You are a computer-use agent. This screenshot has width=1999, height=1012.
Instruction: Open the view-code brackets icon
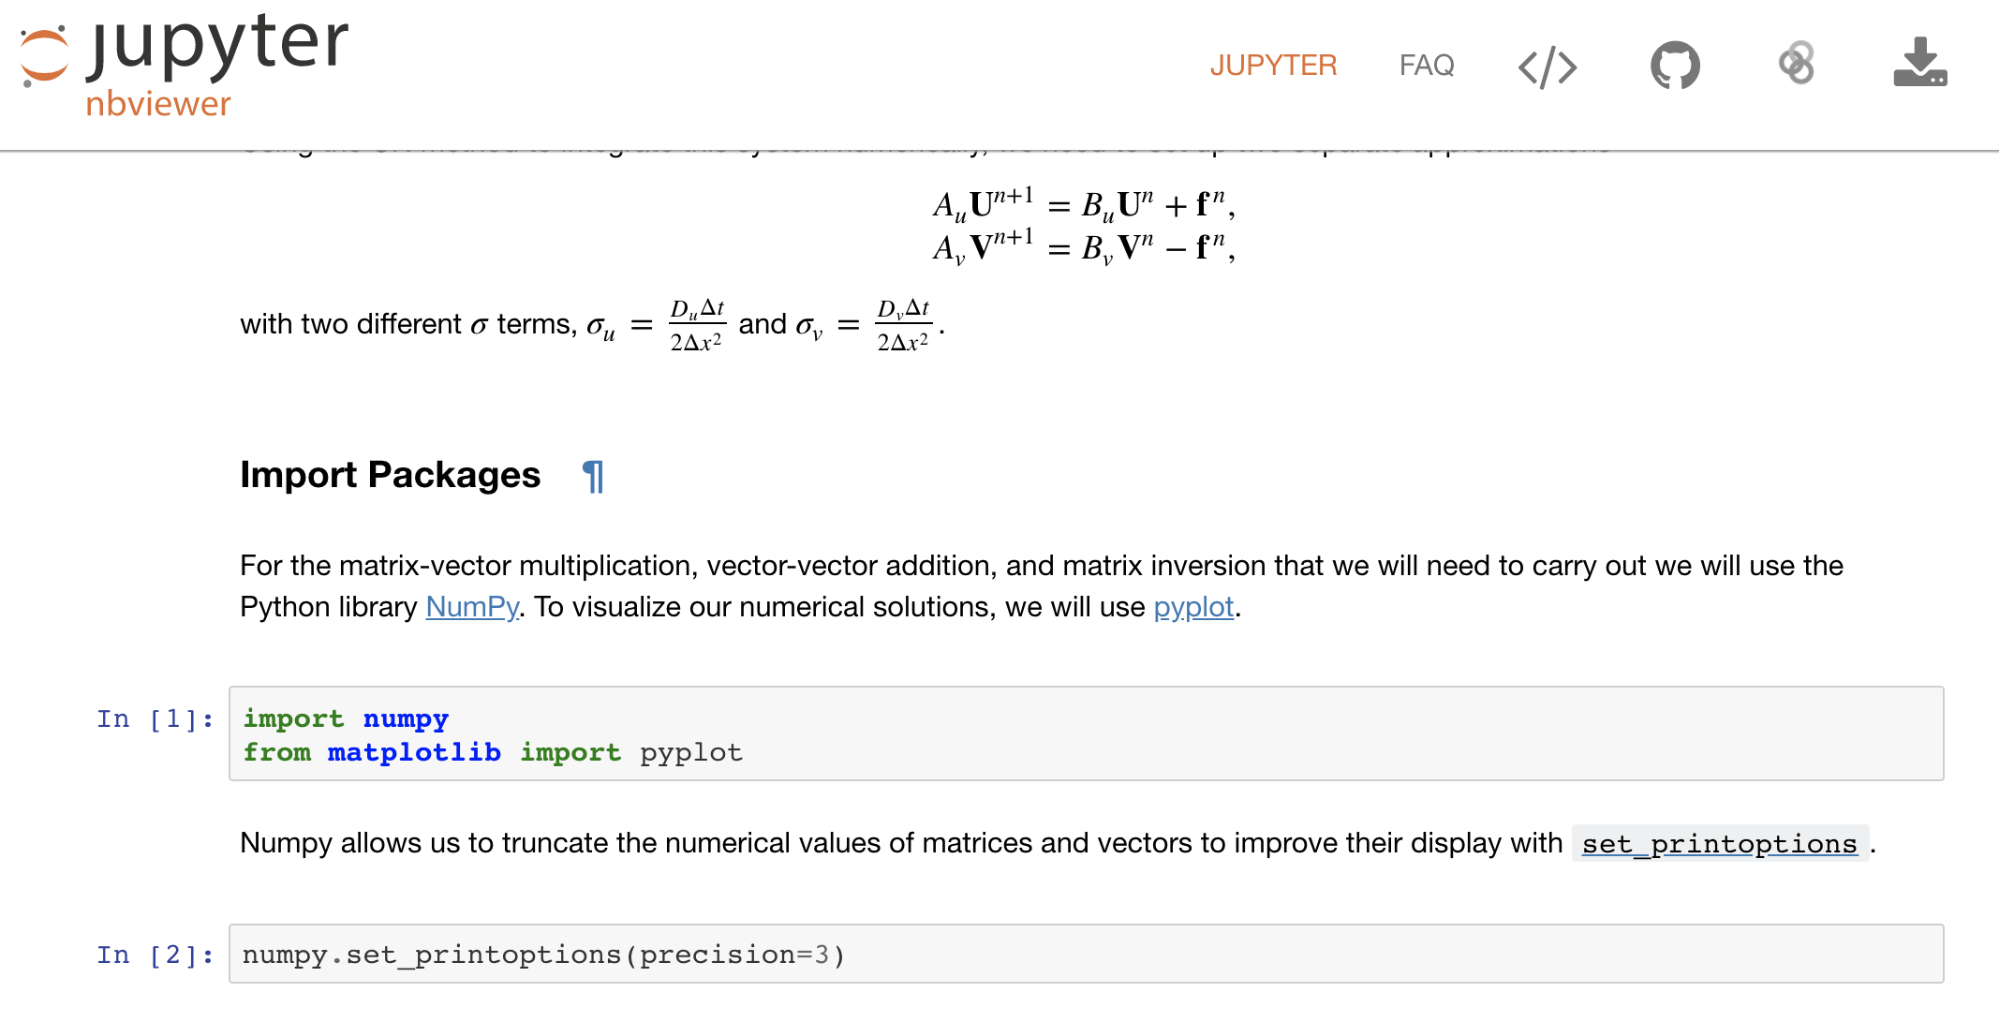1547,67
